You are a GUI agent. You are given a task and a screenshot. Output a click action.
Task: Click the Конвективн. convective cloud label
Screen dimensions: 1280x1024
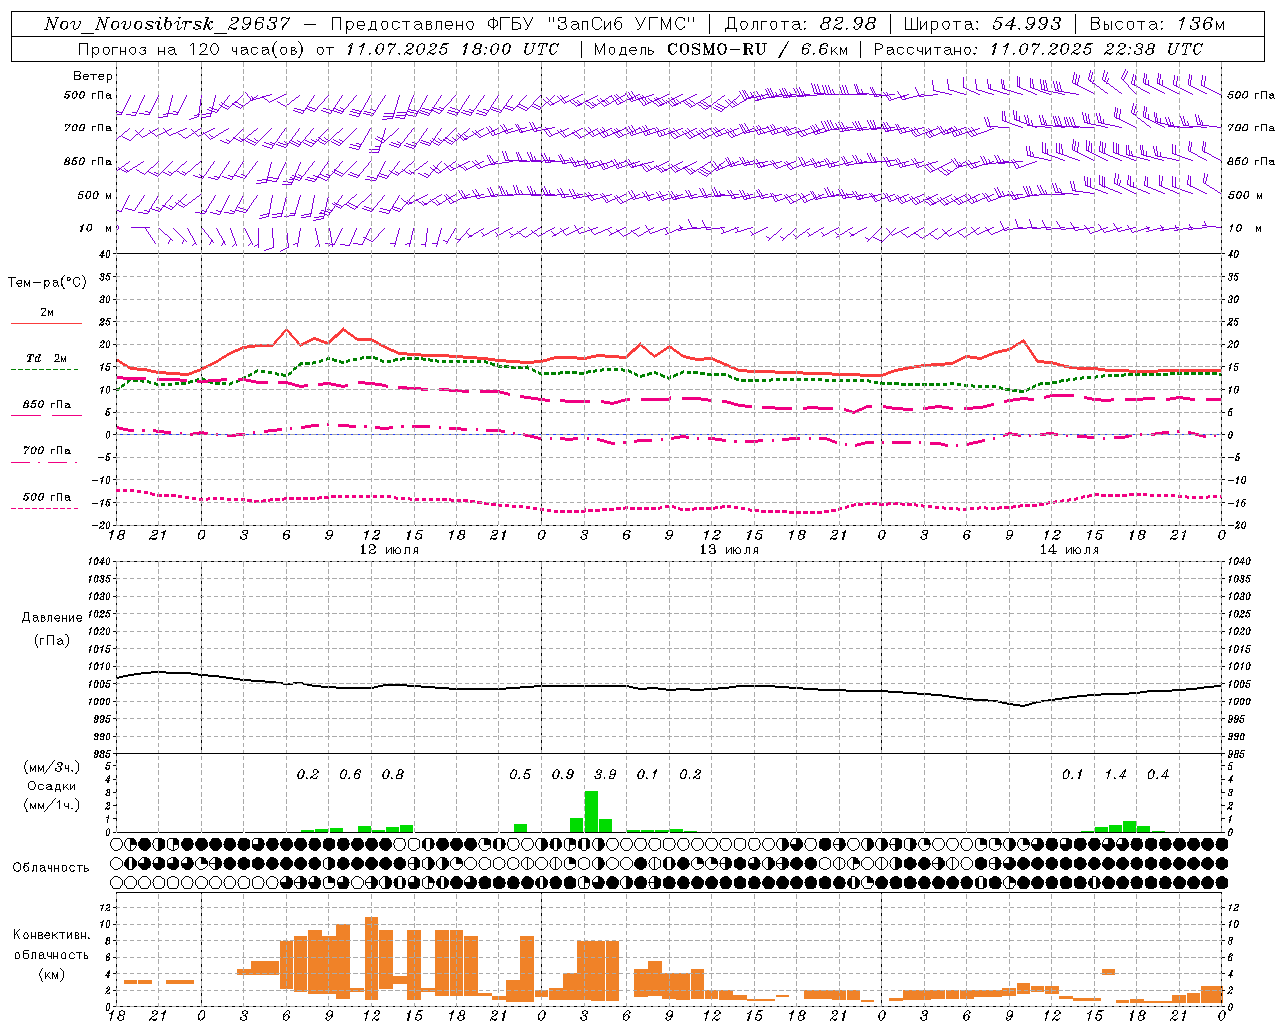pyautogui.click(x=51, y=935)
